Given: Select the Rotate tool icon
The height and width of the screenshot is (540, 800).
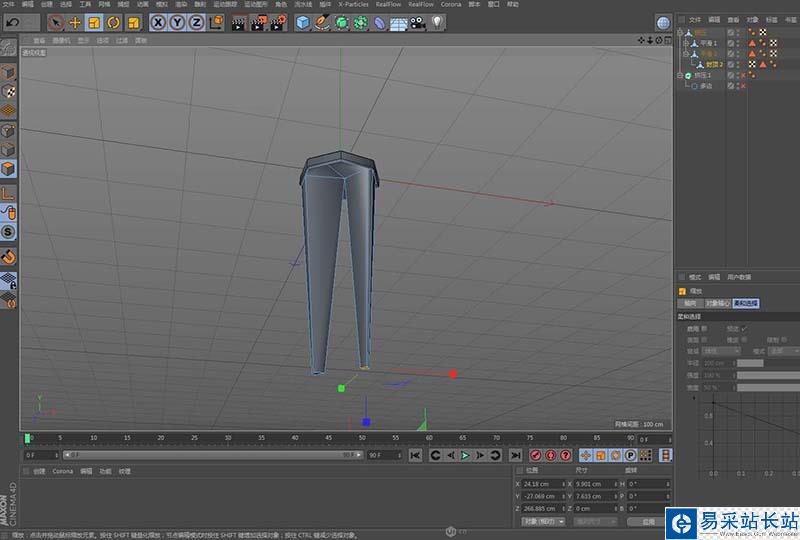Looking at the screenshot, I should (113, 22).
